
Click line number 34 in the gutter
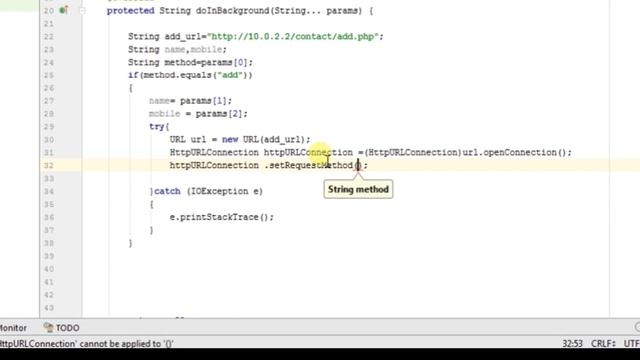tap(49, 191)
